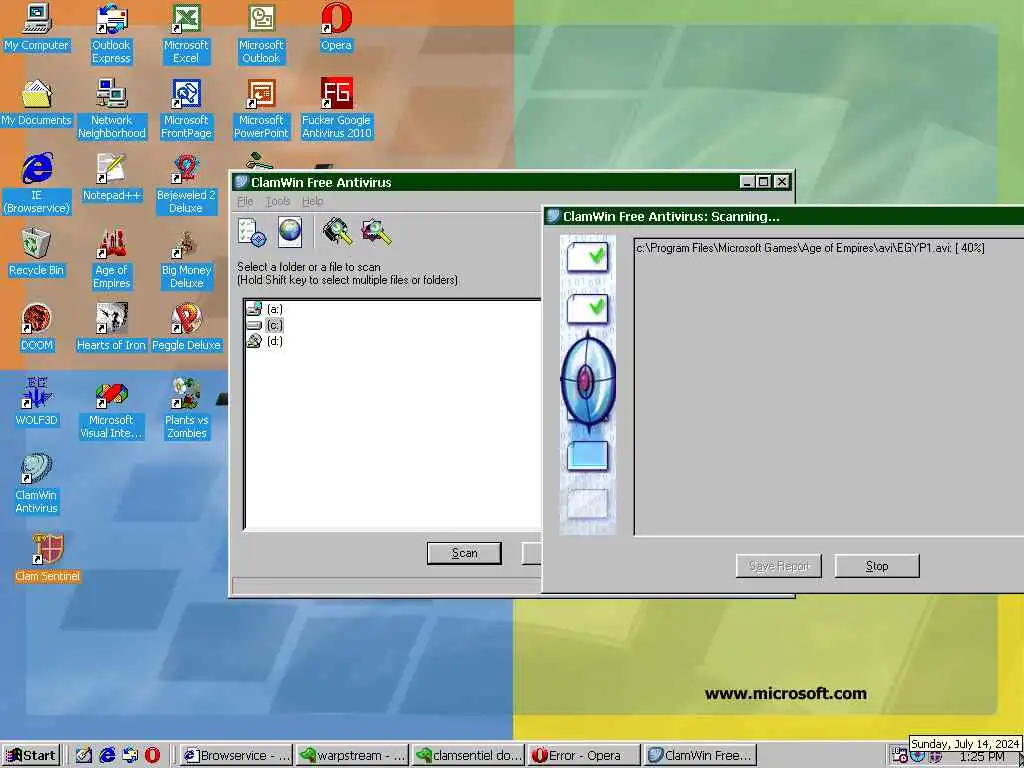
Task: Select the Opera desktop shortcut
Action: [336, 27]
